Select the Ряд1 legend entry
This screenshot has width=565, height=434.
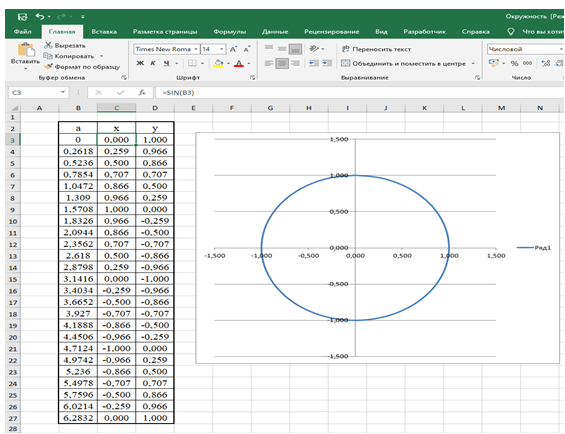click(x=534, y=248)
